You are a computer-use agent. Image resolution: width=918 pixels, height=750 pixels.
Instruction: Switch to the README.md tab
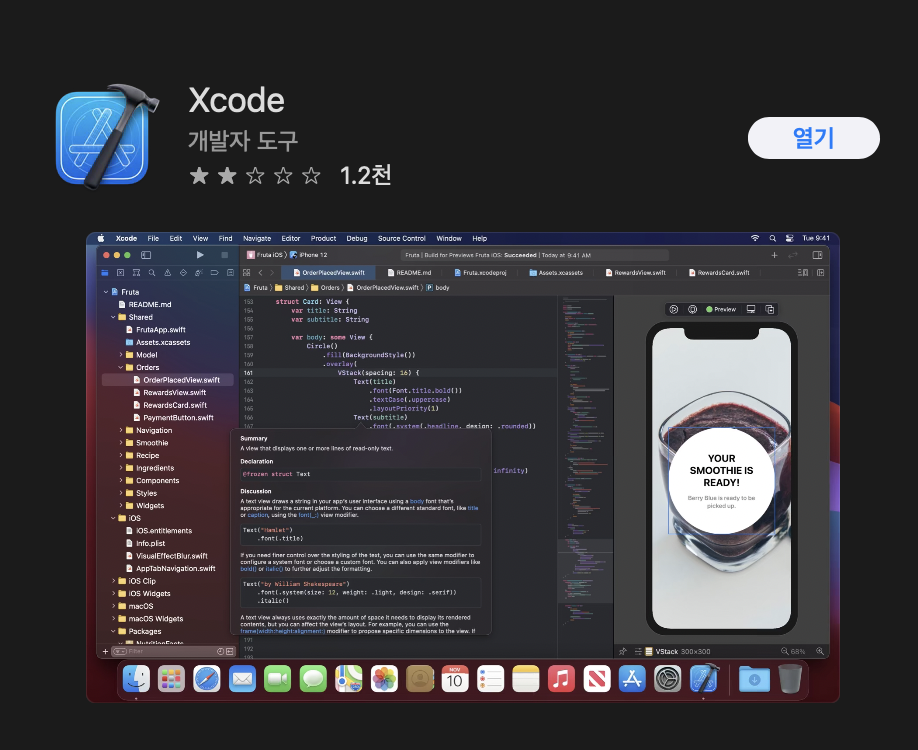409,272
